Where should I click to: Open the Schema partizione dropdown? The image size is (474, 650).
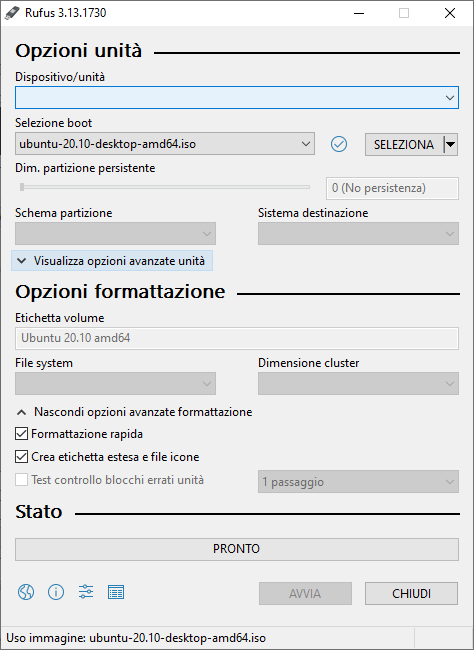coord(115,233)
